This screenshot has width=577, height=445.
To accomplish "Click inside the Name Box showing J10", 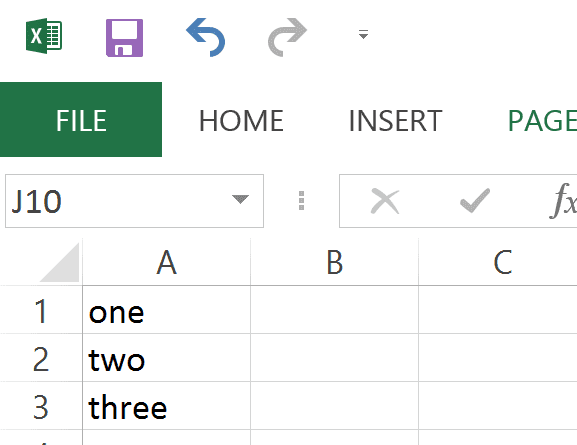I will [x=118, y=201].
